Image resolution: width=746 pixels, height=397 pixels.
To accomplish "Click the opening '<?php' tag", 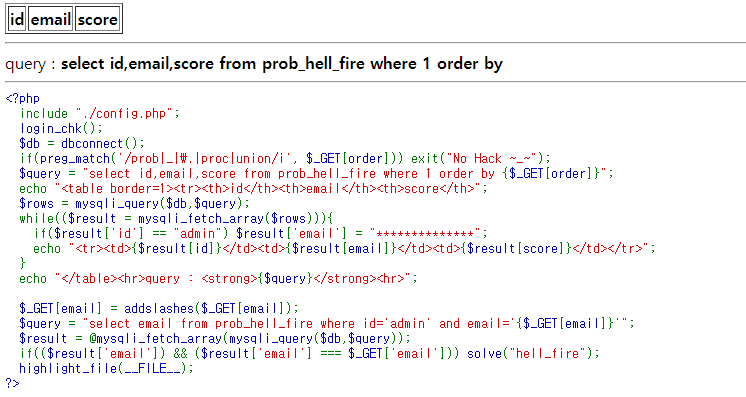I will point(22,99).
